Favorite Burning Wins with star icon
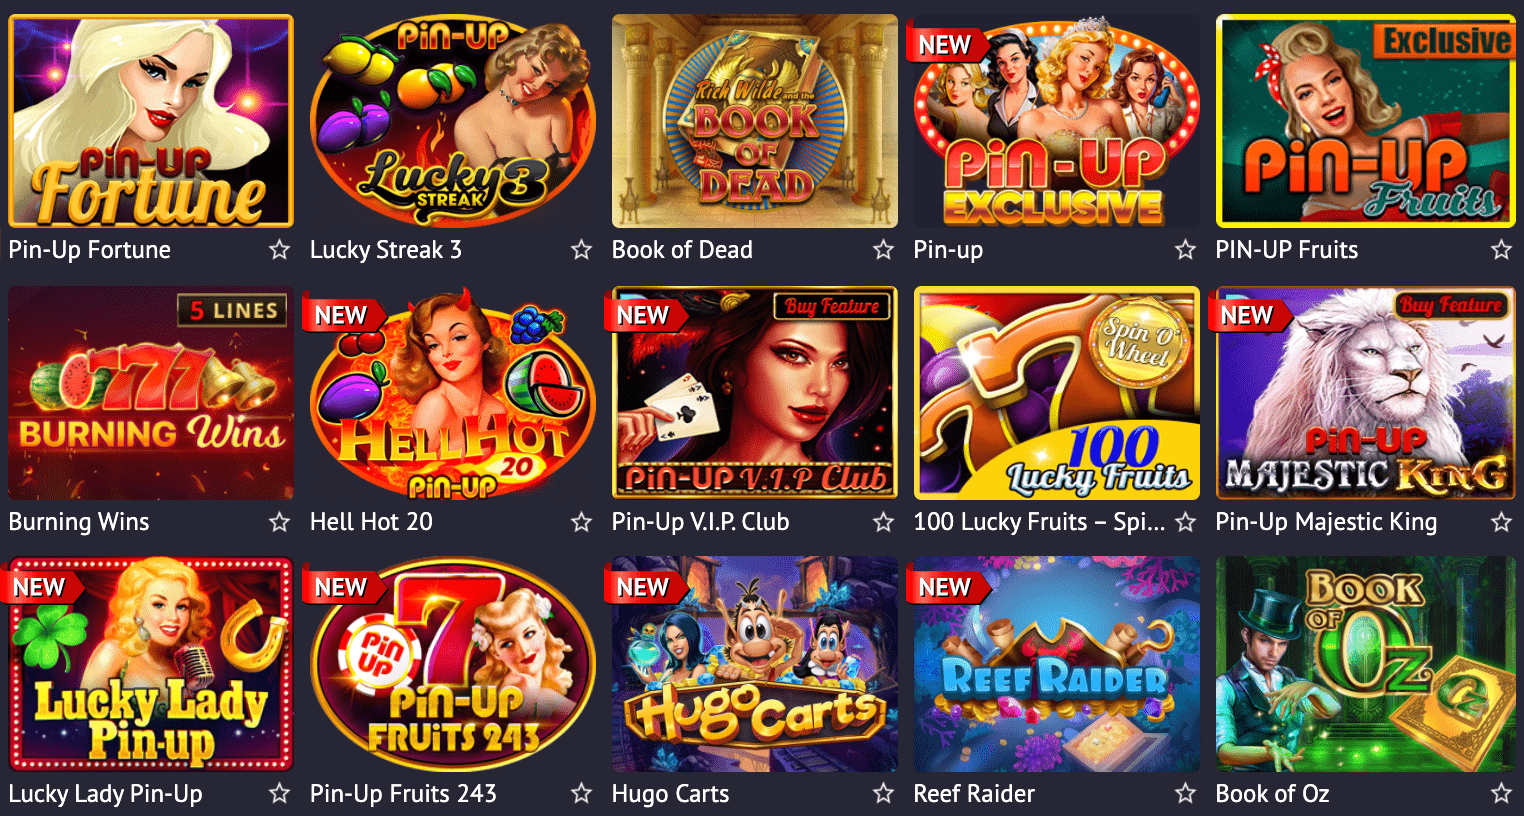Image resolution: width=1524 pixels, height=816 pixels. (x=279, y=522)
